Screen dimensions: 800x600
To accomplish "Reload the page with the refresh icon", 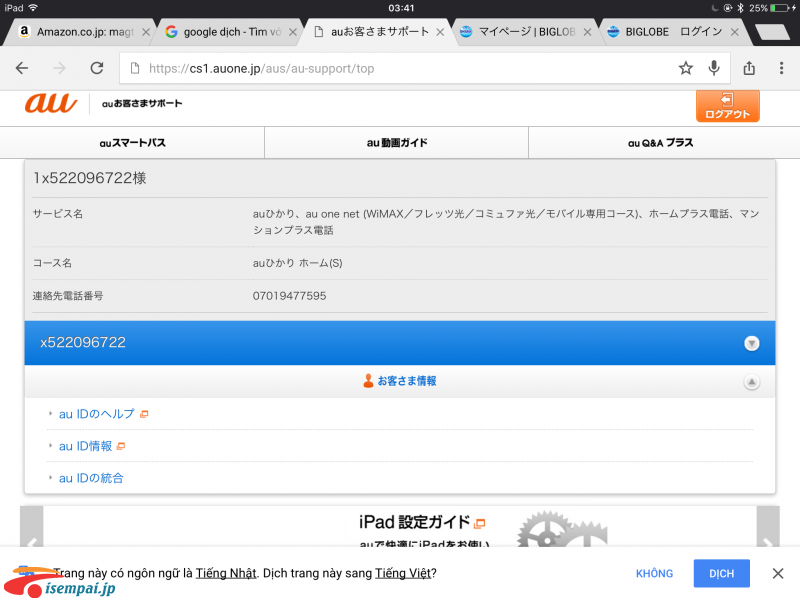I will coord(97,68).
